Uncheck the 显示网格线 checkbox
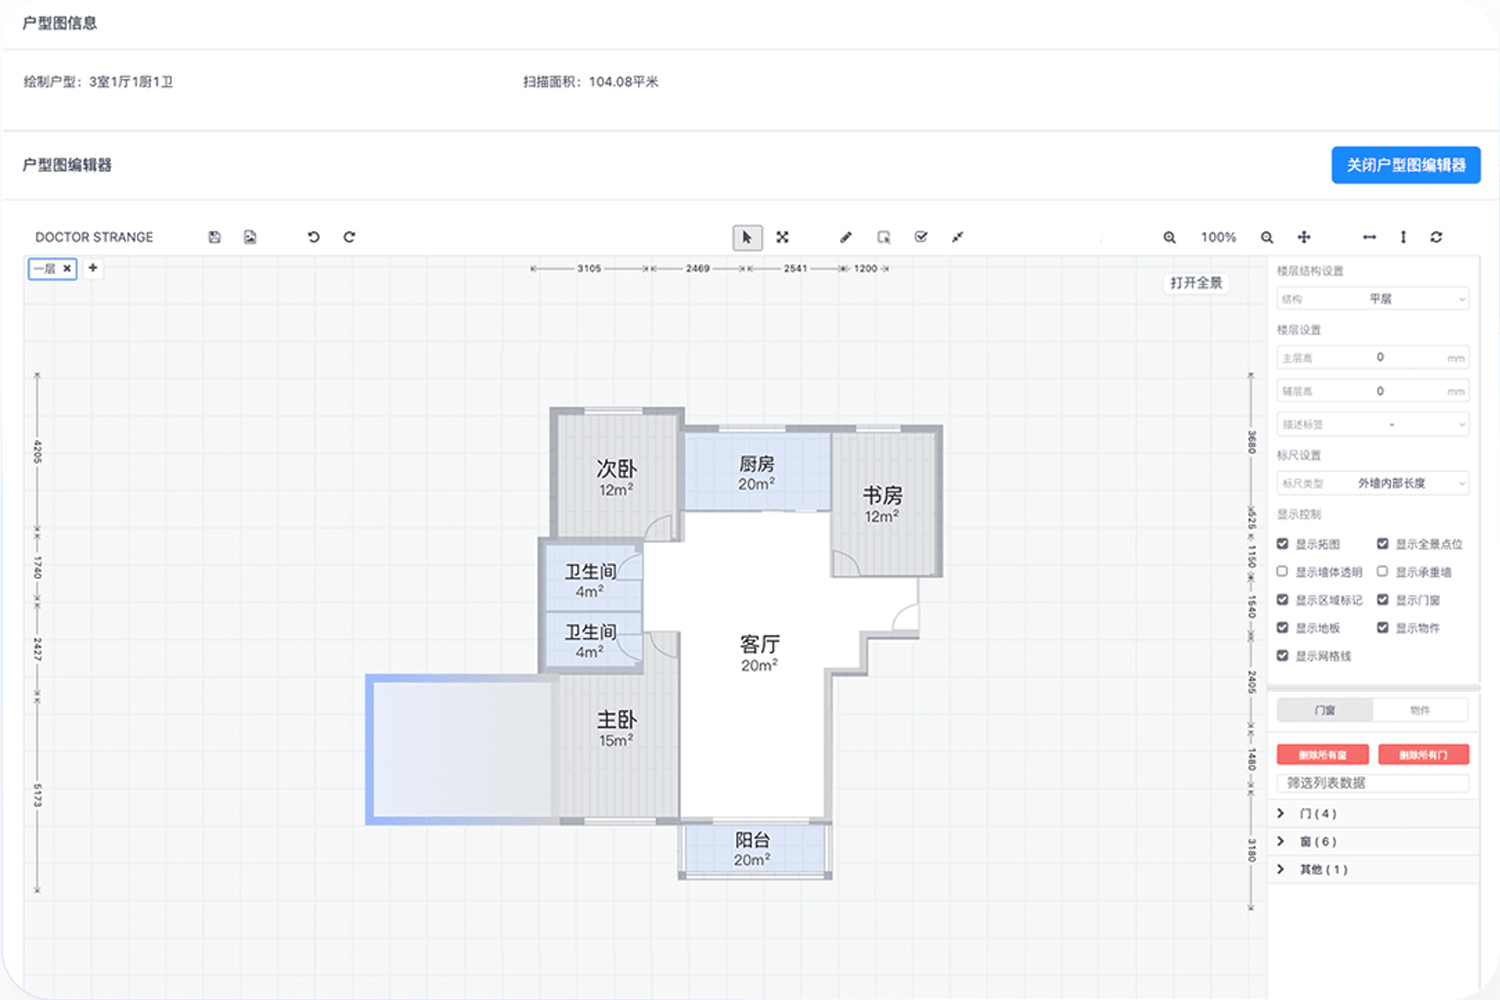 tap(1283, 656)
